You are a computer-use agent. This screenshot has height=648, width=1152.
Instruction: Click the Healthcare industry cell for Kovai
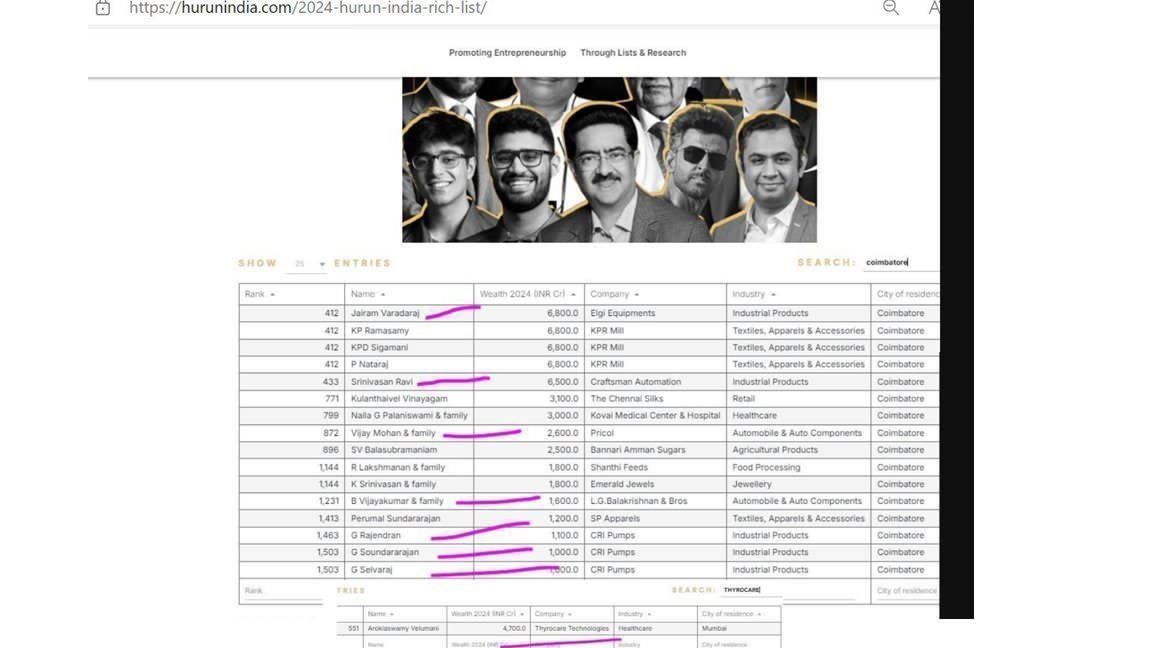click(799, 416)
